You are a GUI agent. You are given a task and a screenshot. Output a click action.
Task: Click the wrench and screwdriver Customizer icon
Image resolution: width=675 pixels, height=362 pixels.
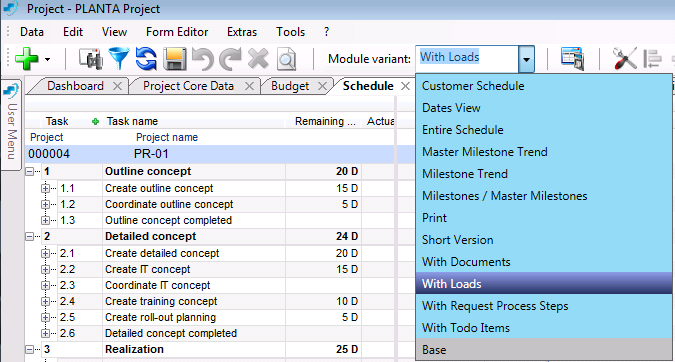[x=624, y=59]
